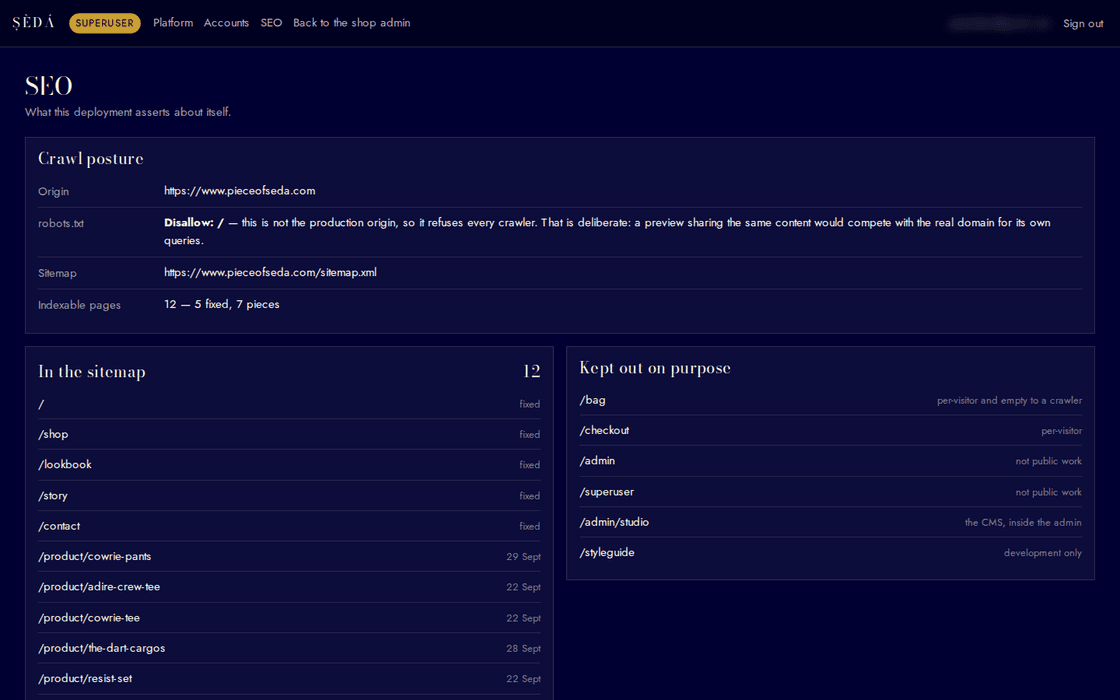Image resolution: width=1120 pixels, height=700 pixels.
Task: Click the 28 Sept date for the-dart-cargos
Action: (x=524, y=649)
